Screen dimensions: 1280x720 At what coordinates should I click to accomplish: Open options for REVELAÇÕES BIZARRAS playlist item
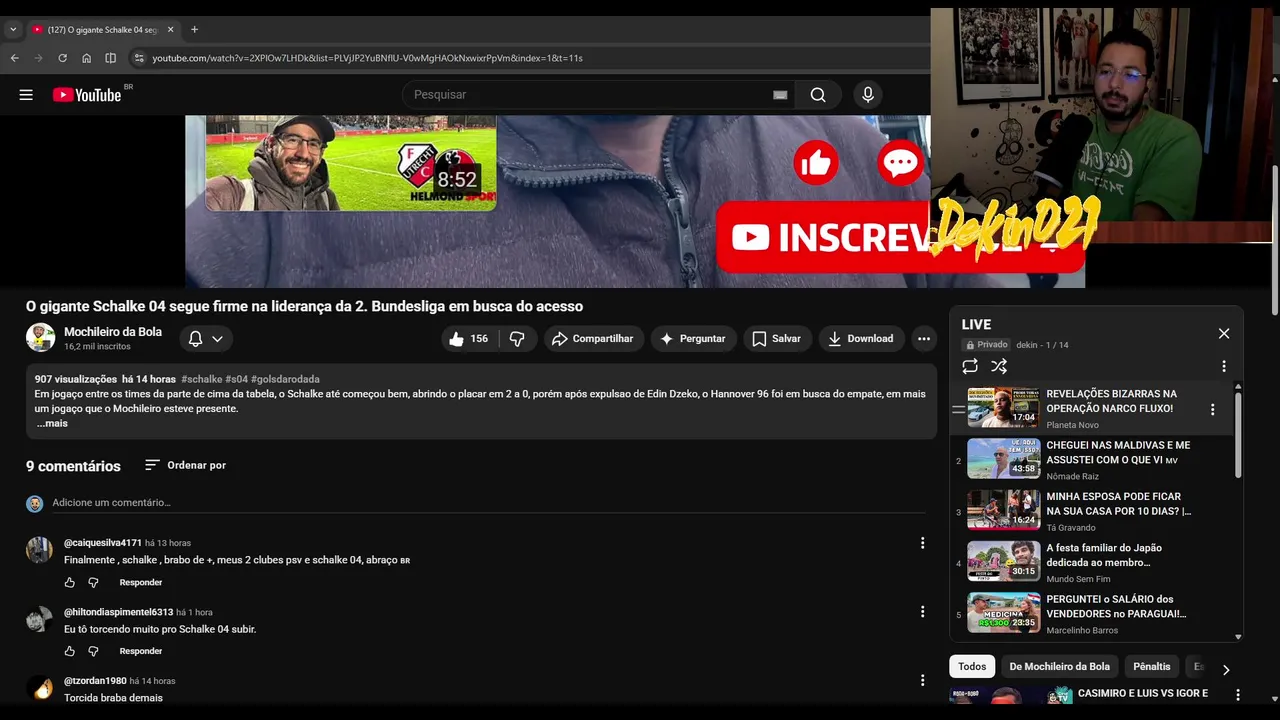pyautogui.click(x=1212, y=409)
